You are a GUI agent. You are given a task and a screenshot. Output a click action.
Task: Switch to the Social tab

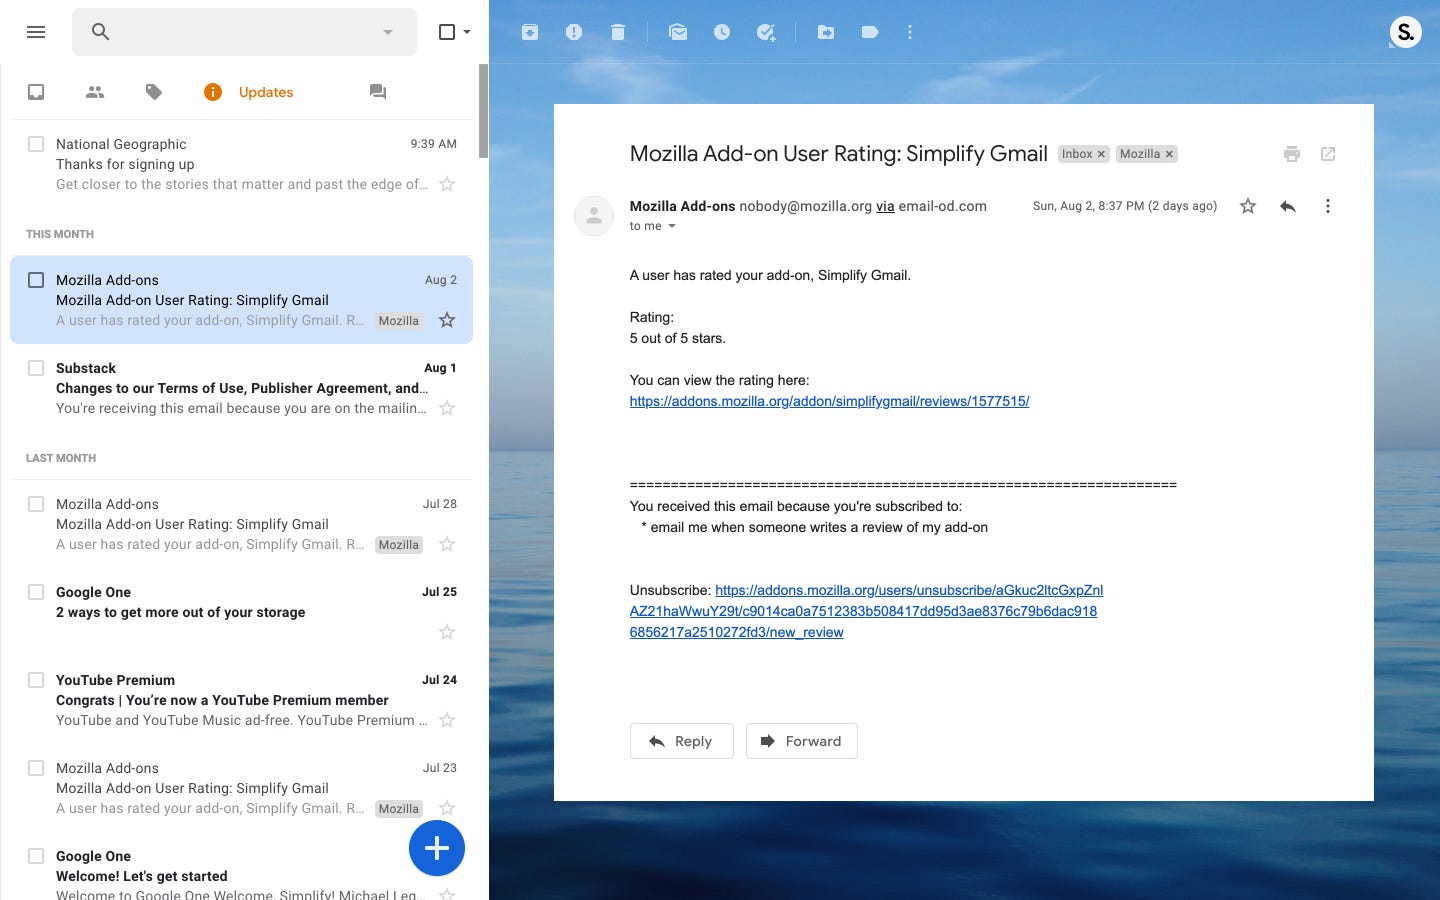pos(95,92)
